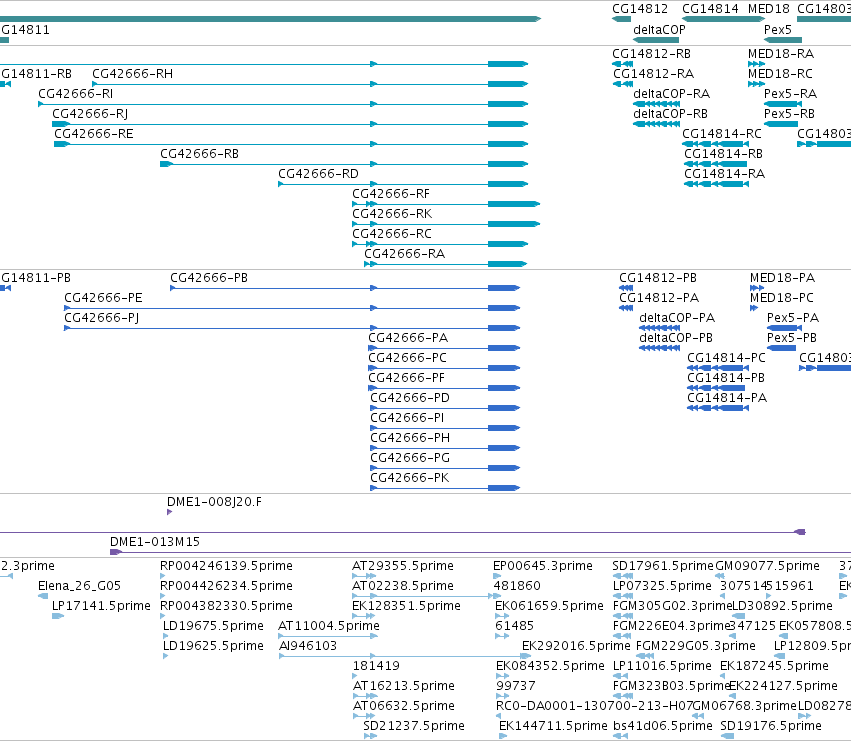Select EST LD19675.5prime
This screenshot has height=741, width=851.
click(213, 626)
